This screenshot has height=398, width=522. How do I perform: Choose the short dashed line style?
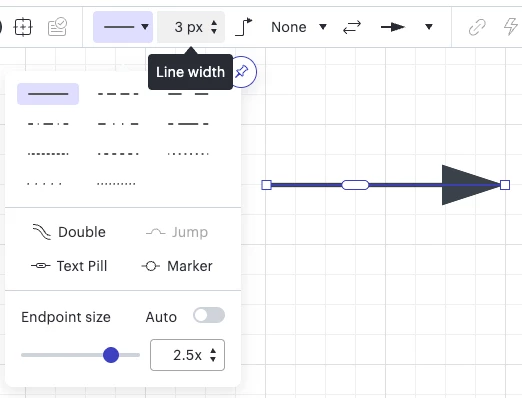point(118,94)
